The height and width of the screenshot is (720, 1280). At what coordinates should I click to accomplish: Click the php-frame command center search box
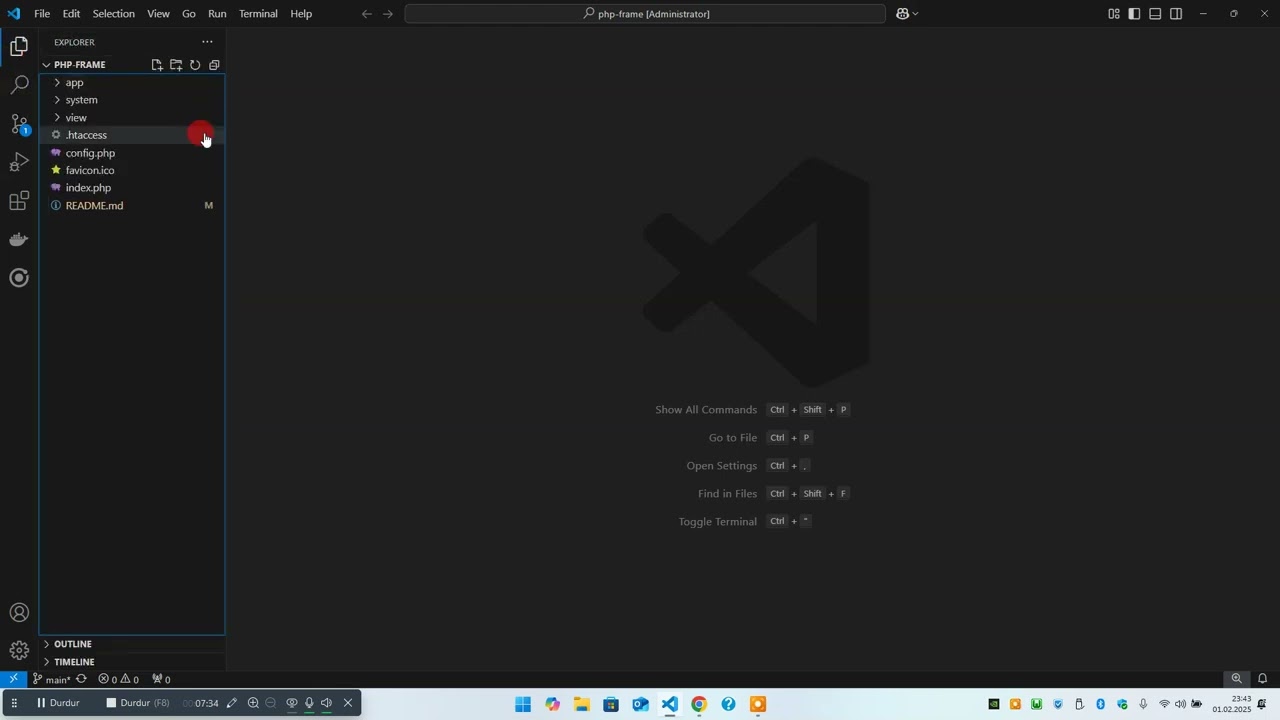click(645, 14)
